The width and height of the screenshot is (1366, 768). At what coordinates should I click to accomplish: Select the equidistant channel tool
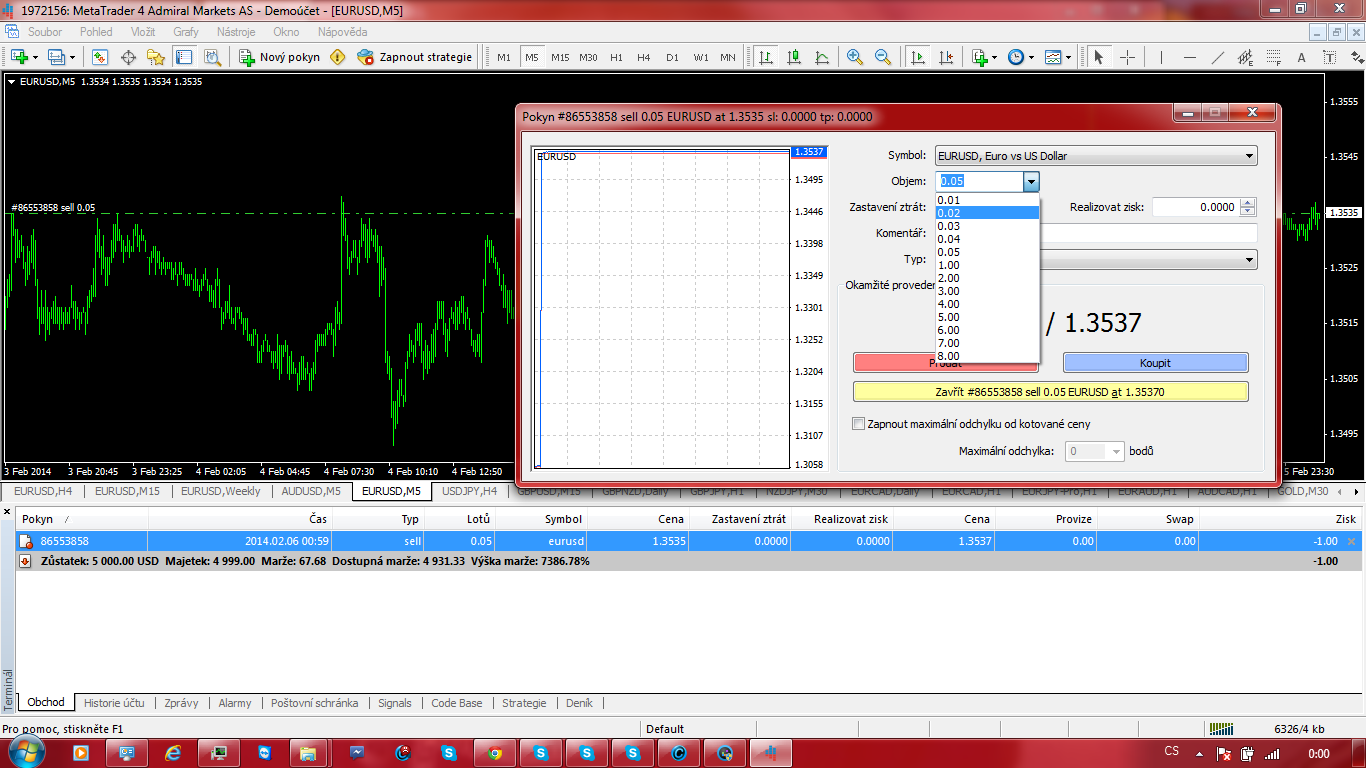pyautogui.click(x=1245, y=57)
